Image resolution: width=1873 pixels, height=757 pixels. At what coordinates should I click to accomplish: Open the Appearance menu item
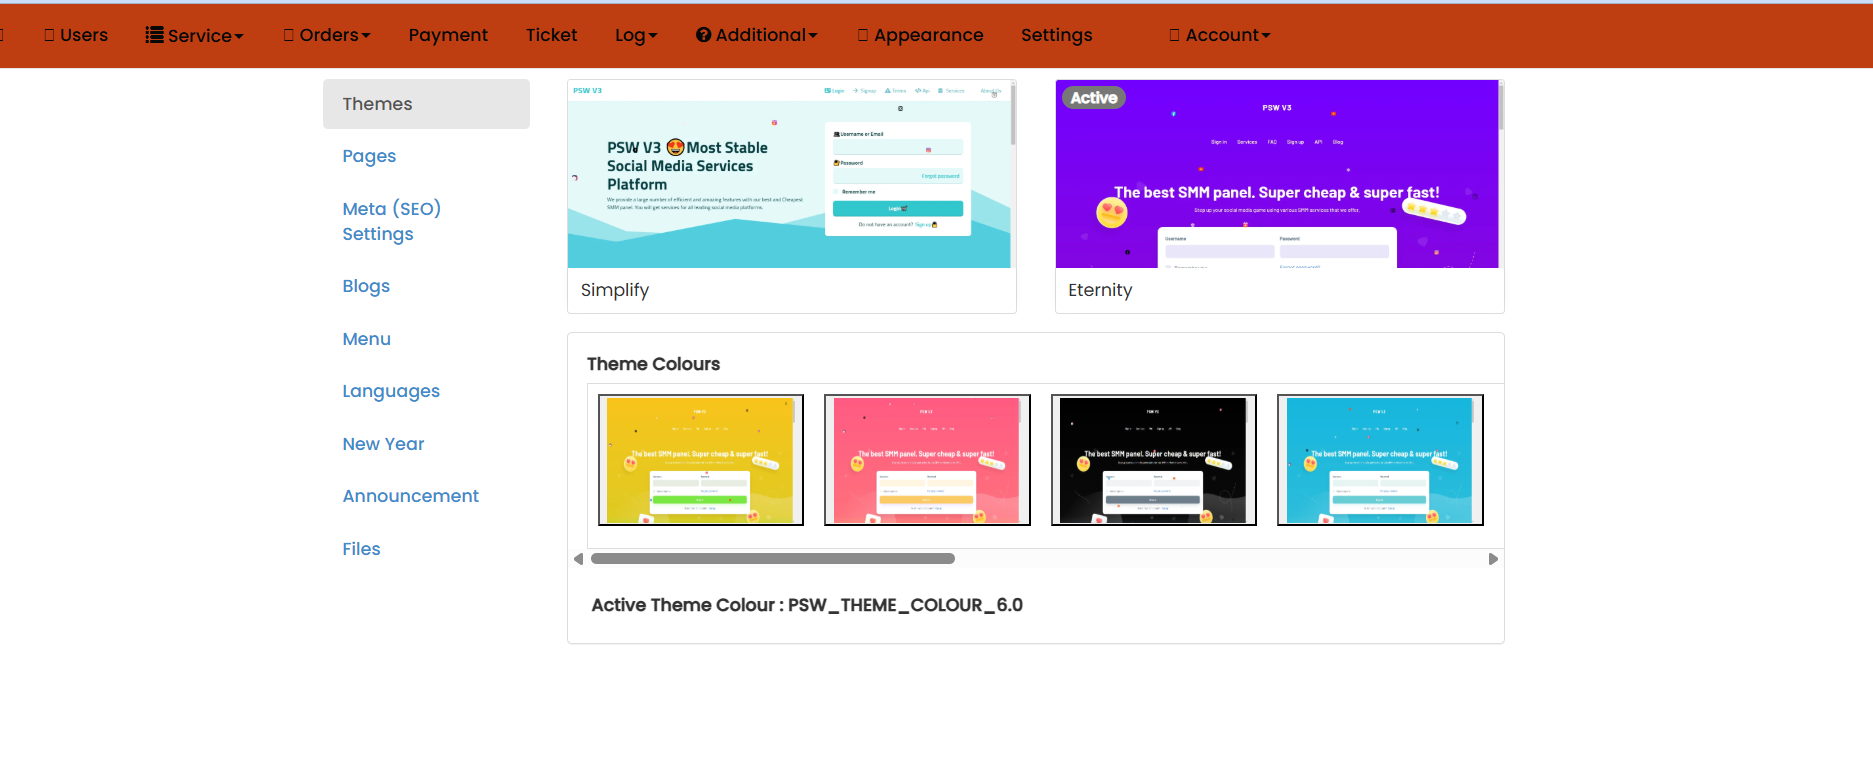[920, 35]
